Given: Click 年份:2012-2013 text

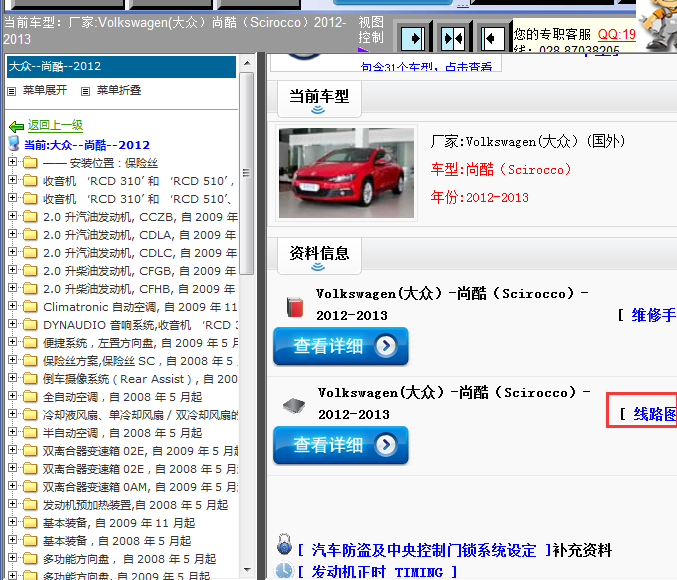Looking at the screenshot, I should click(x=480, y=197).
